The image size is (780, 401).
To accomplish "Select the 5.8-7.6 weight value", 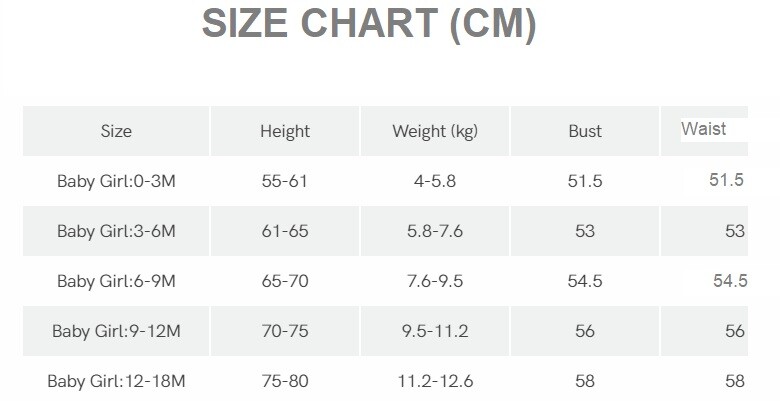I will coord(434,231).
